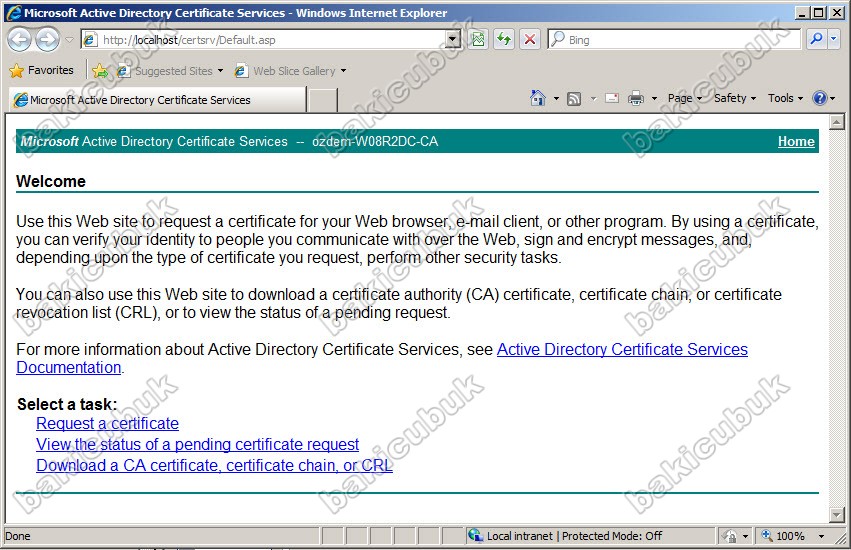Go to the Home page icon
The height and width of the screenshot is (550, 851).
coord(537,98)
